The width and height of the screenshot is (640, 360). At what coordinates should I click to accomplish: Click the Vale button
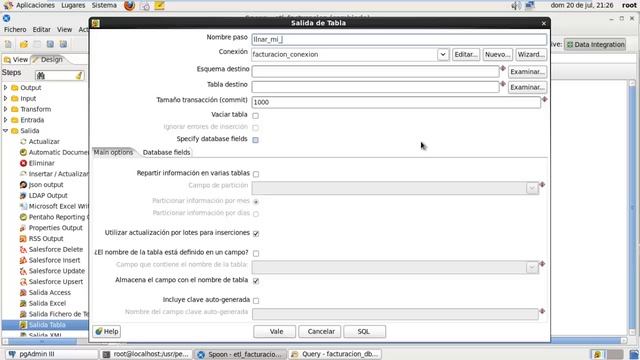click(274, 331)
